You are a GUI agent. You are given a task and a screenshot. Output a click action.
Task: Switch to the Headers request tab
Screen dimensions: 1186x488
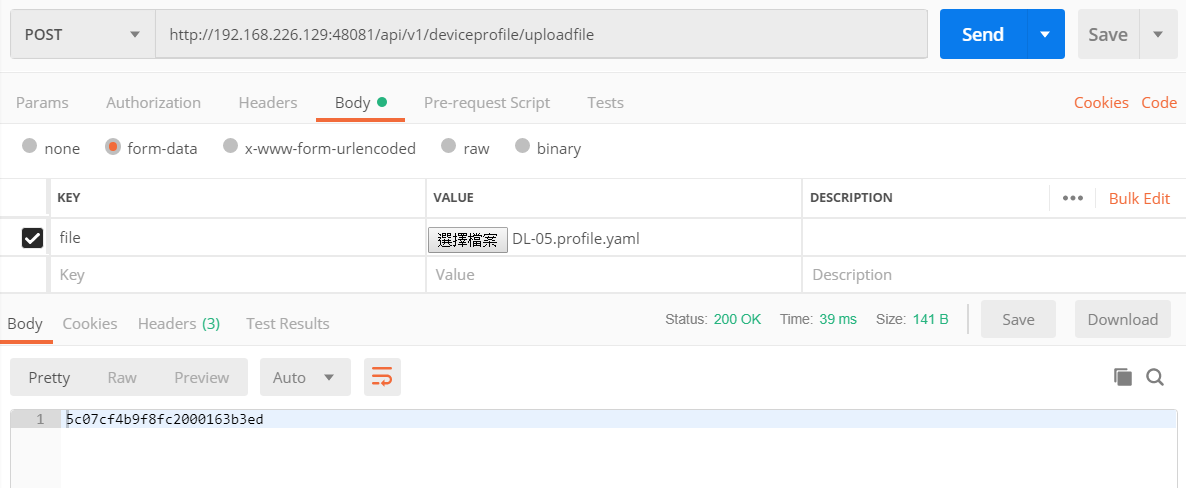tap(268, 102)
